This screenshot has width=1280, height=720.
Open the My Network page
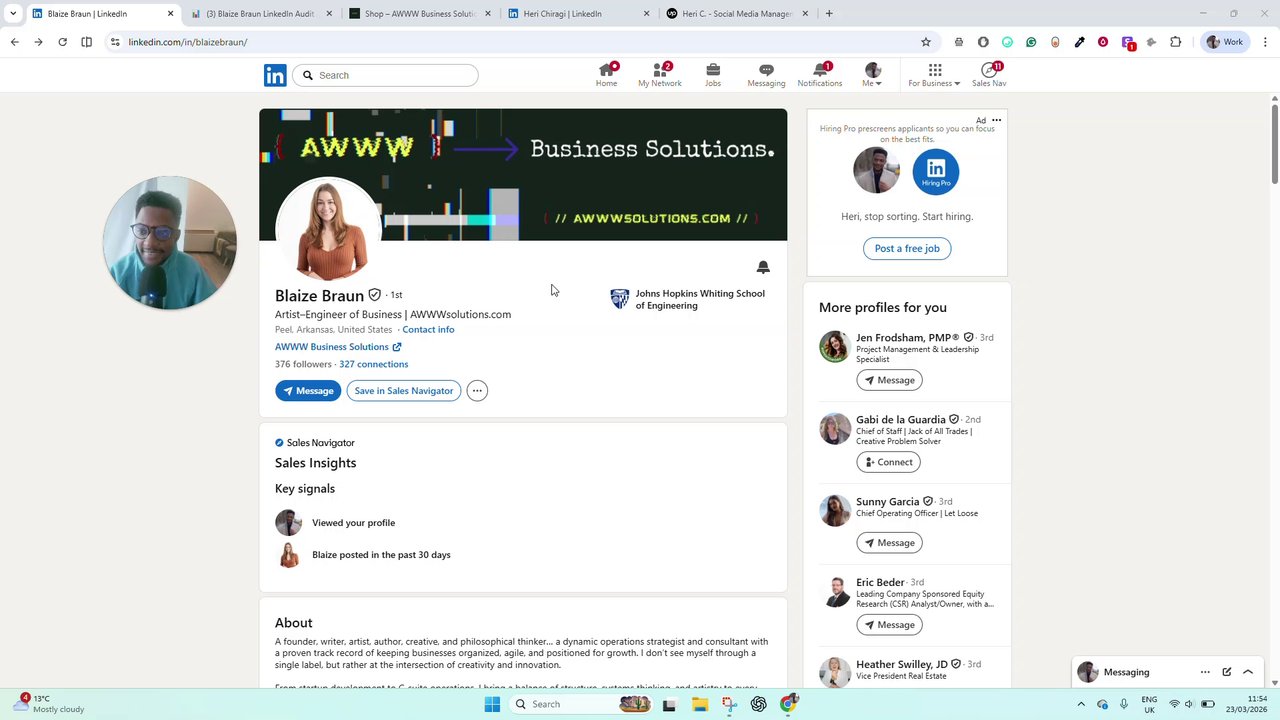pyautogui.click(x=659, y=75)
